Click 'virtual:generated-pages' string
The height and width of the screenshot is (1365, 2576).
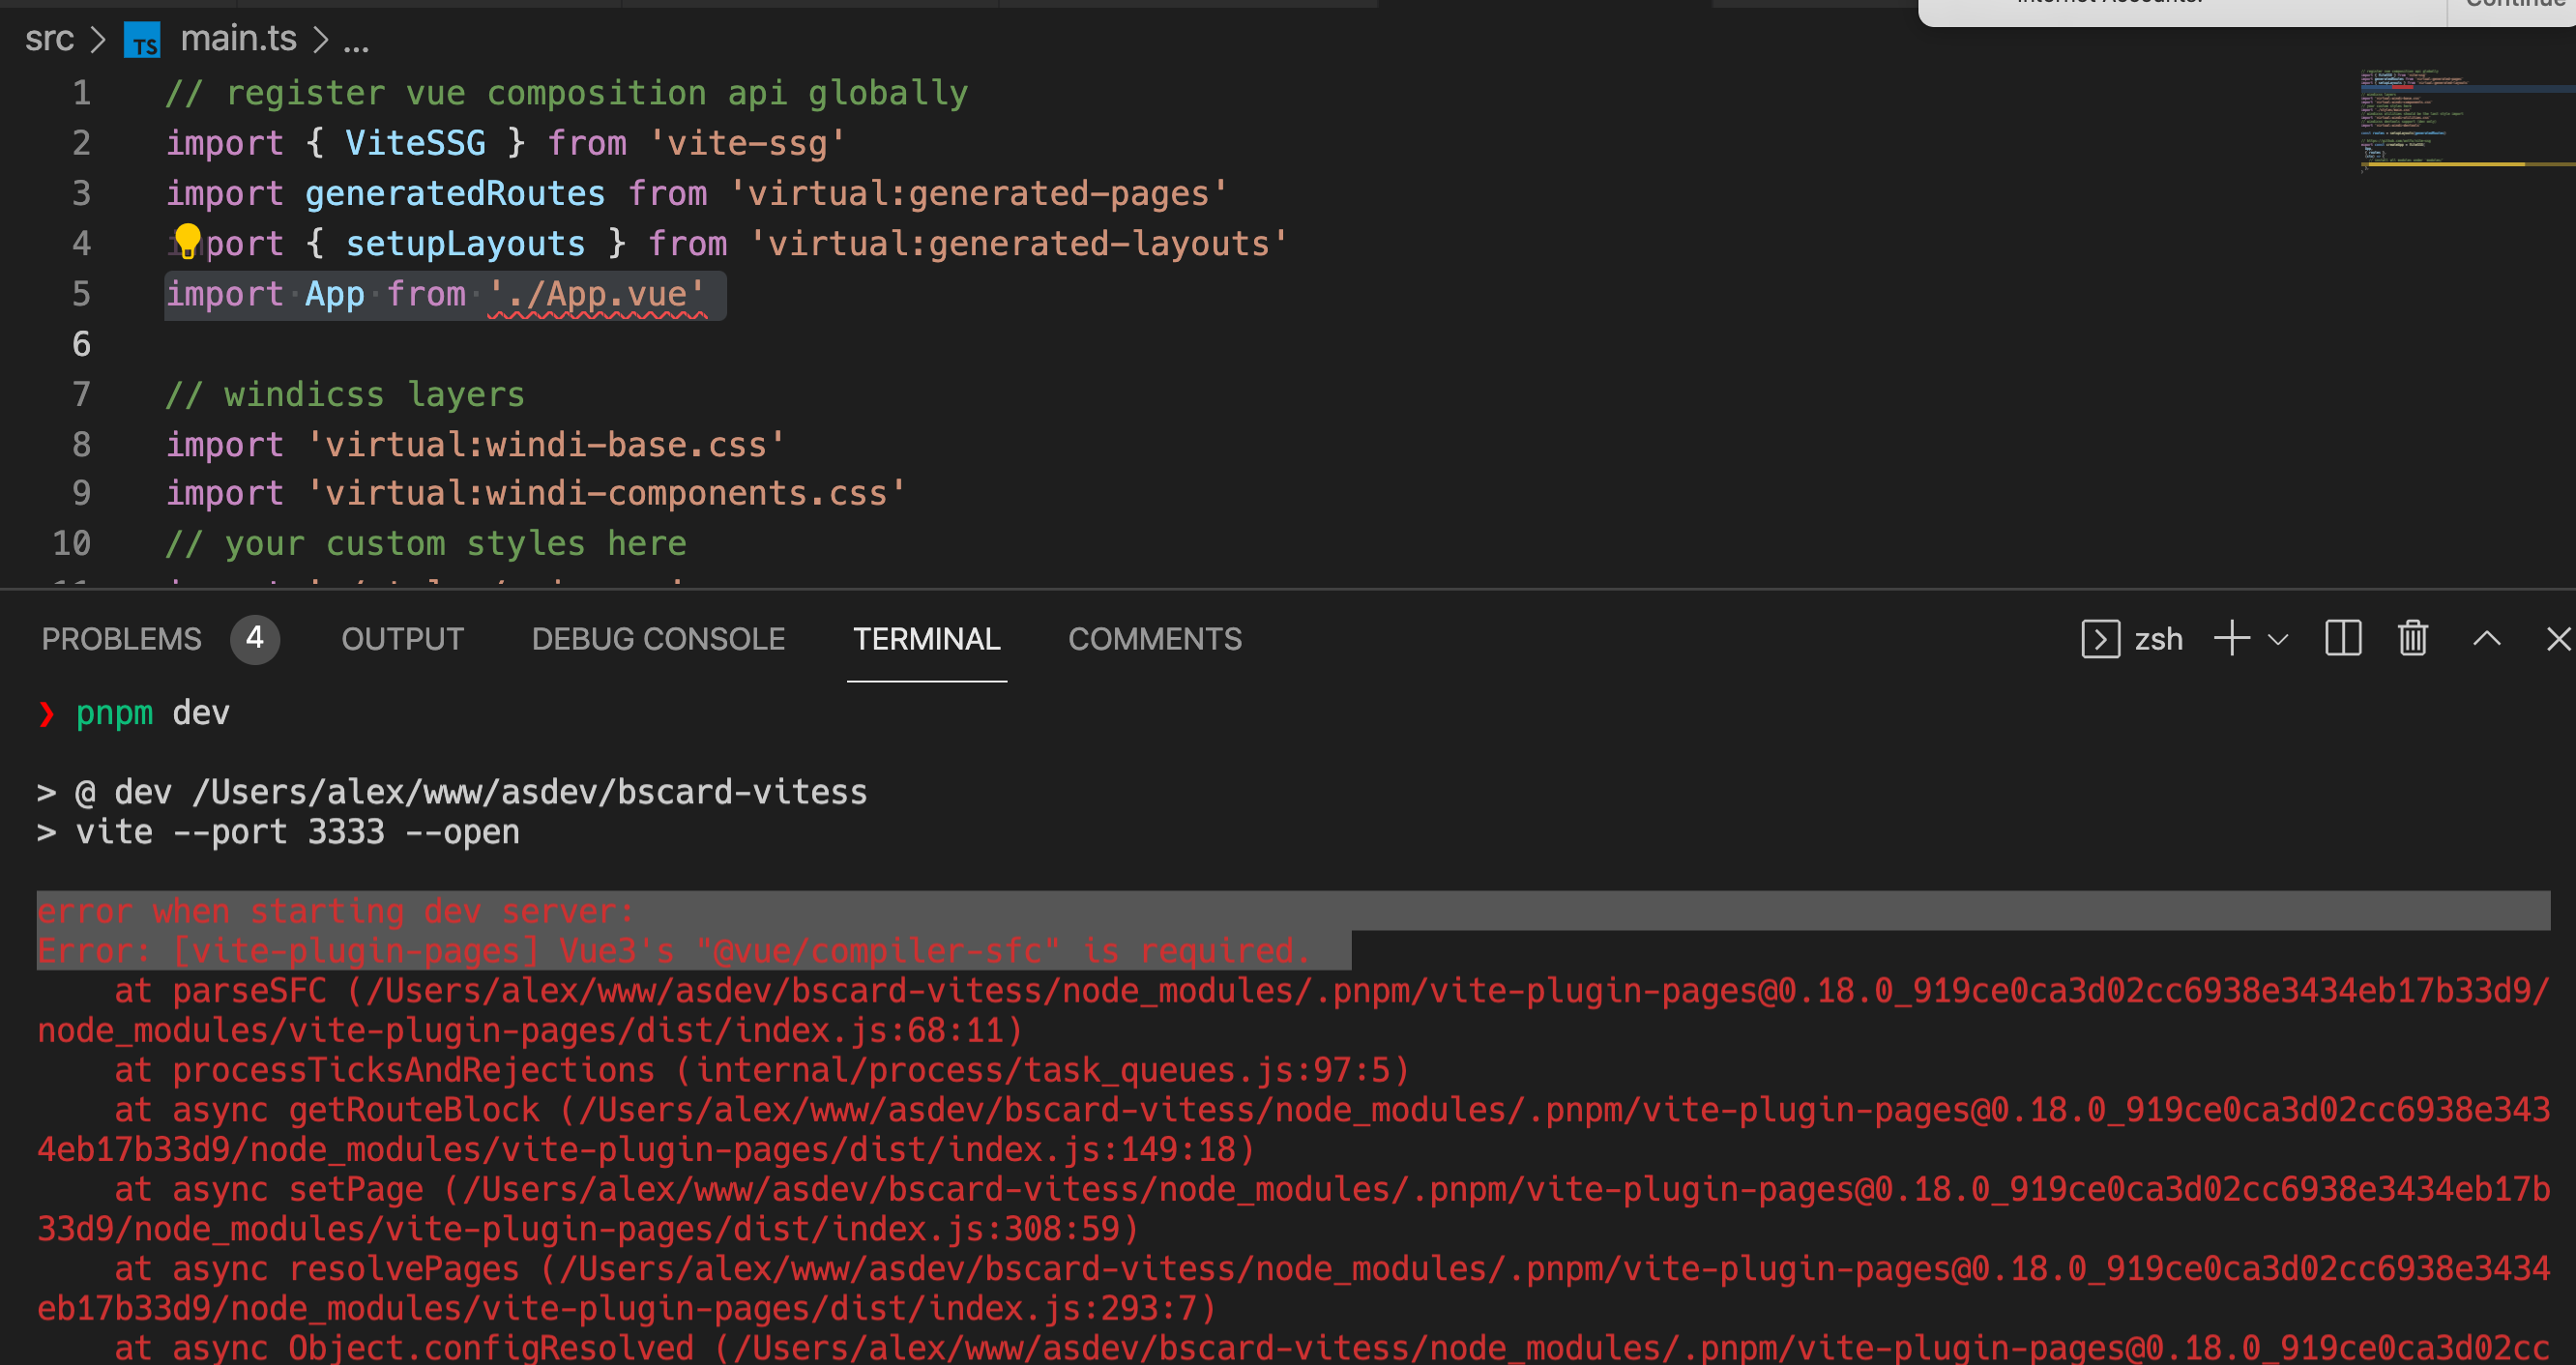tap(978, 193)
